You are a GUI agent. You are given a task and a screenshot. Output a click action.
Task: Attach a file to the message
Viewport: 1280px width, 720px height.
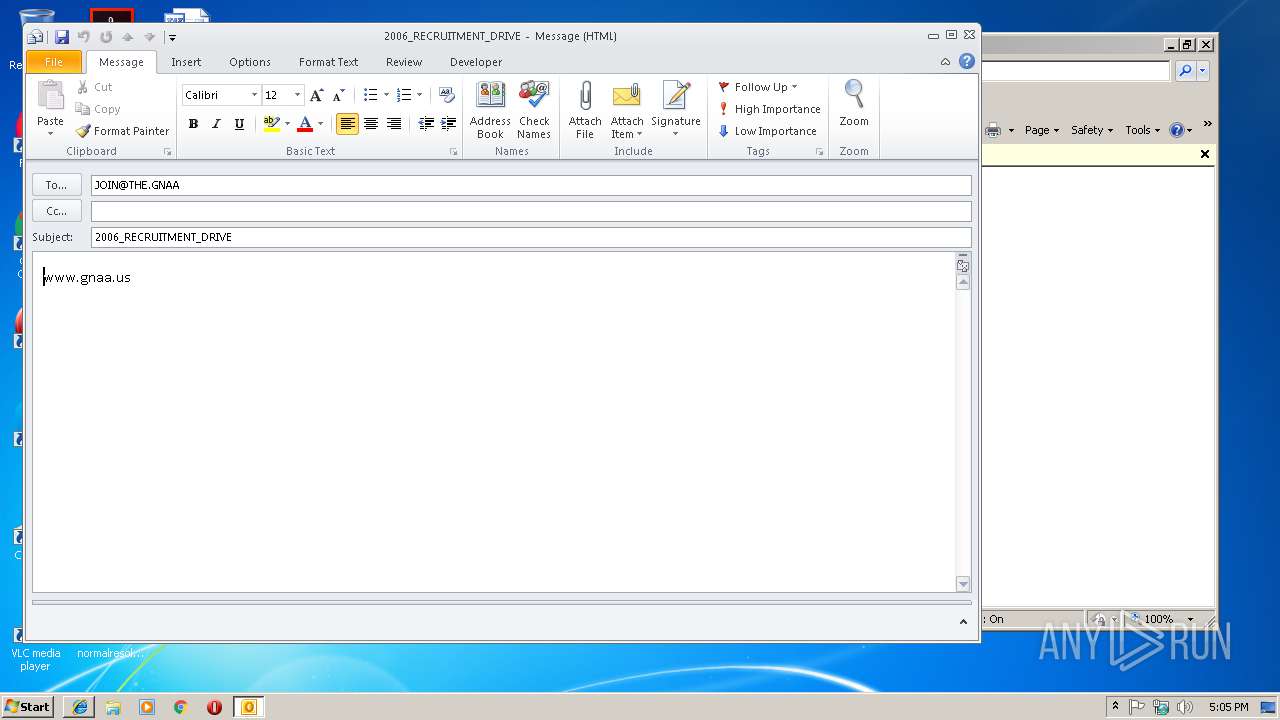tap(585, 110)
